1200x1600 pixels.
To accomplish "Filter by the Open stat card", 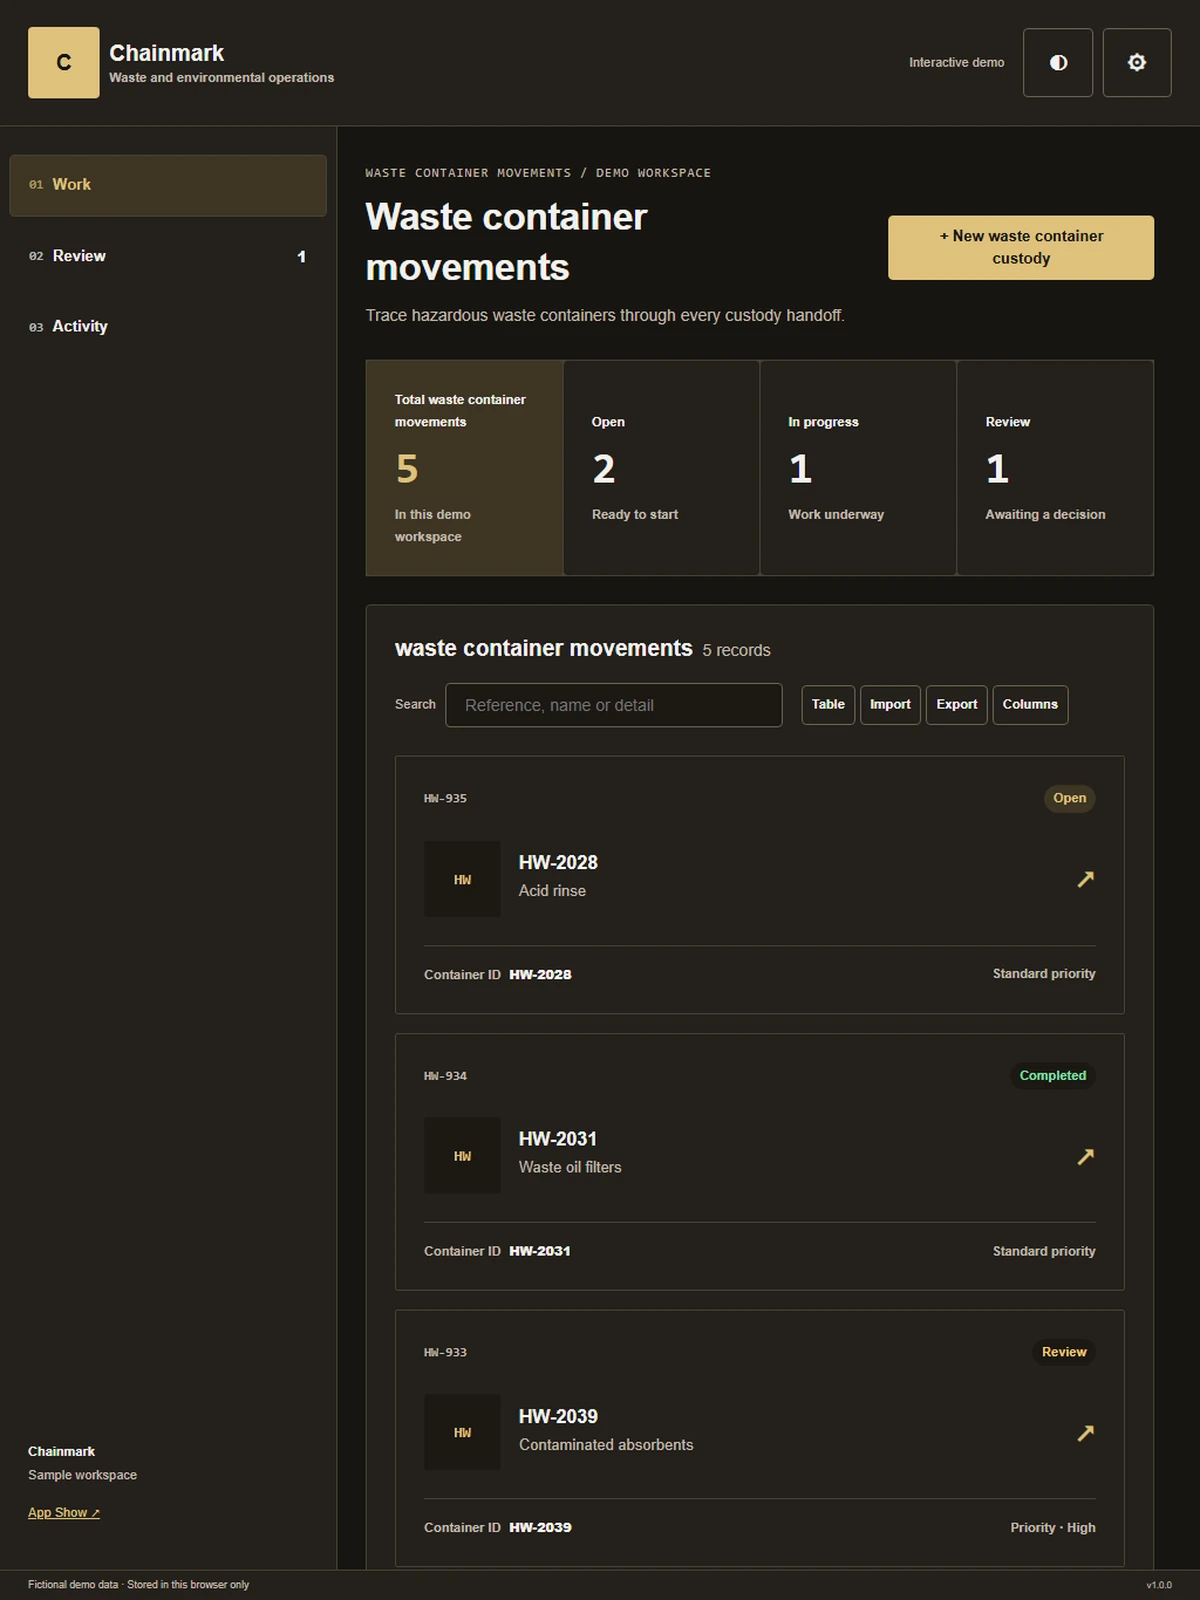I will tap(661, 468).
